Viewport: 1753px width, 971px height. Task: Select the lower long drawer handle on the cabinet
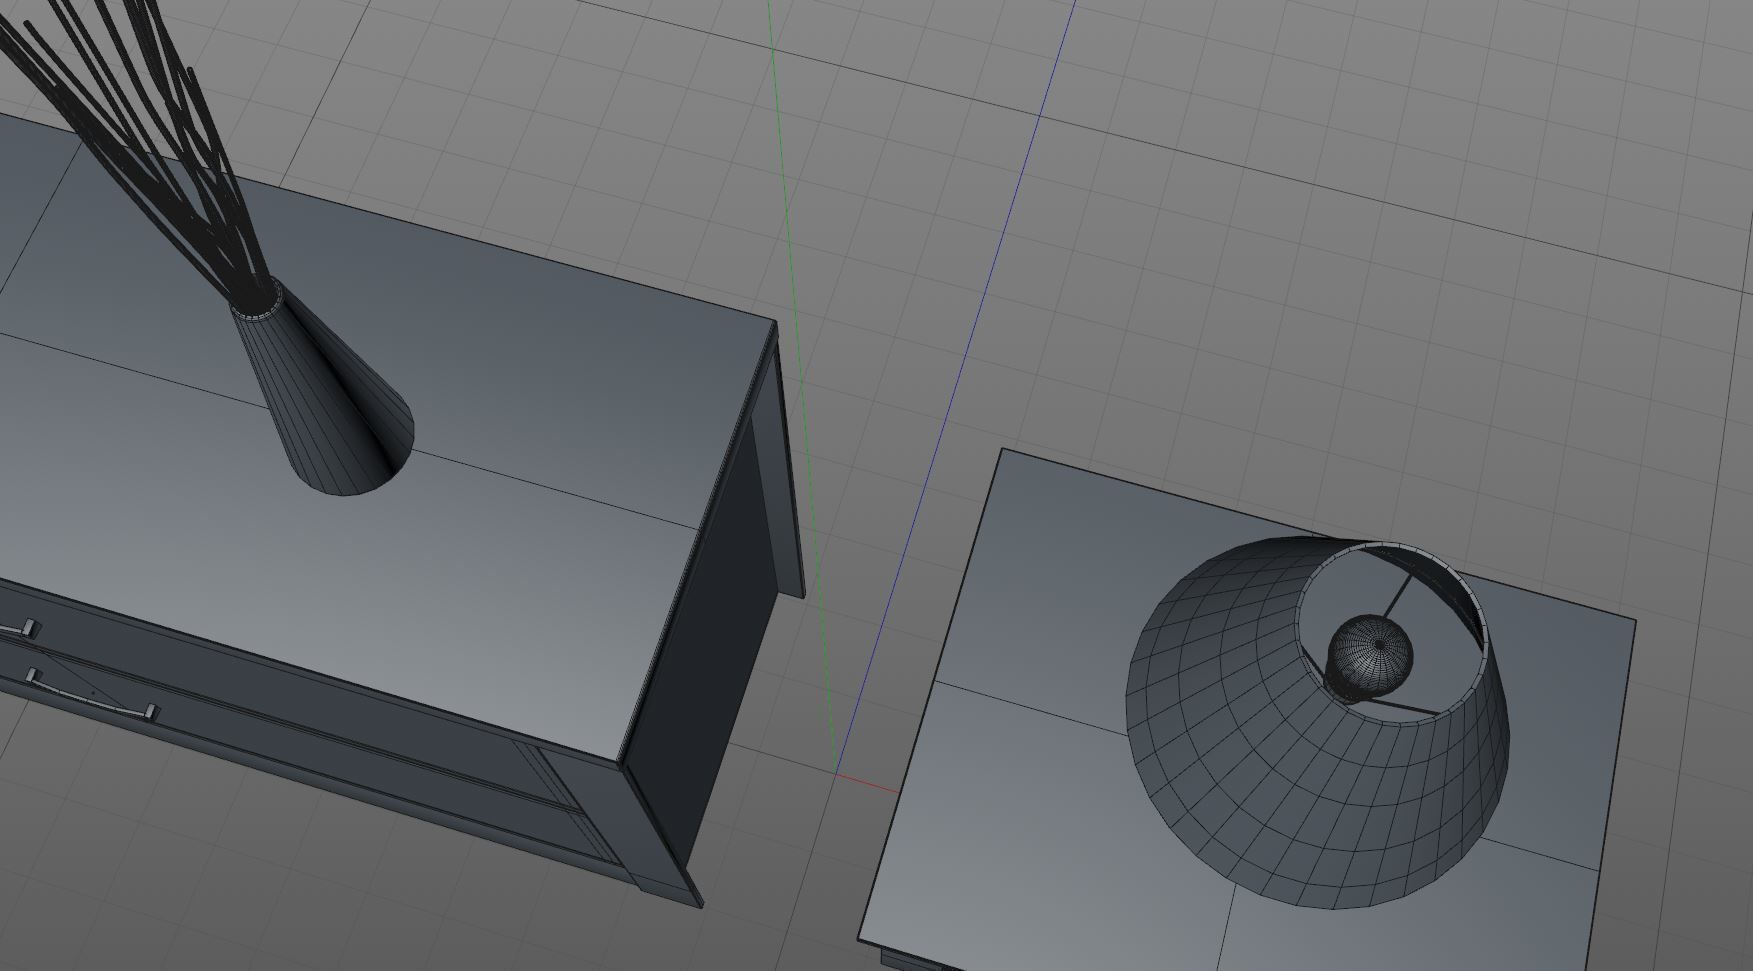pyautogui.click(x=92, y=693)
